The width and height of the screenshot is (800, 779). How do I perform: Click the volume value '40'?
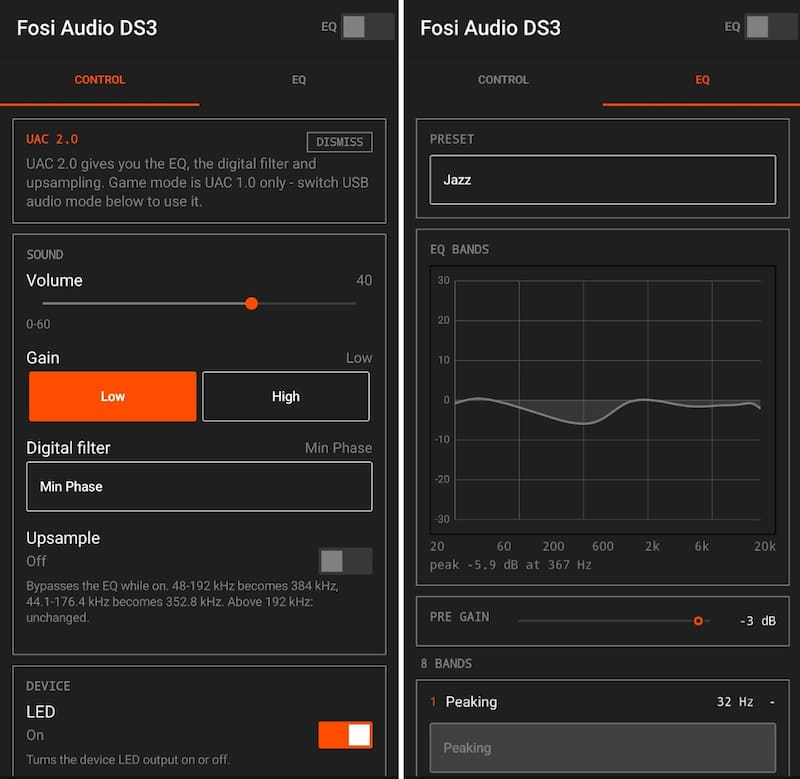(364, 280)
